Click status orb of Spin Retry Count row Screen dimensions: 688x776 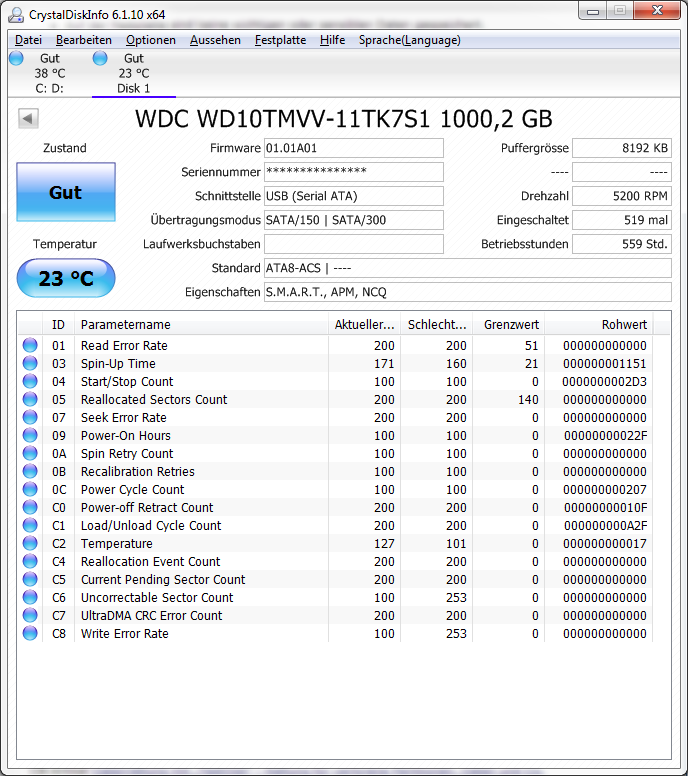[x=30, y=453]
